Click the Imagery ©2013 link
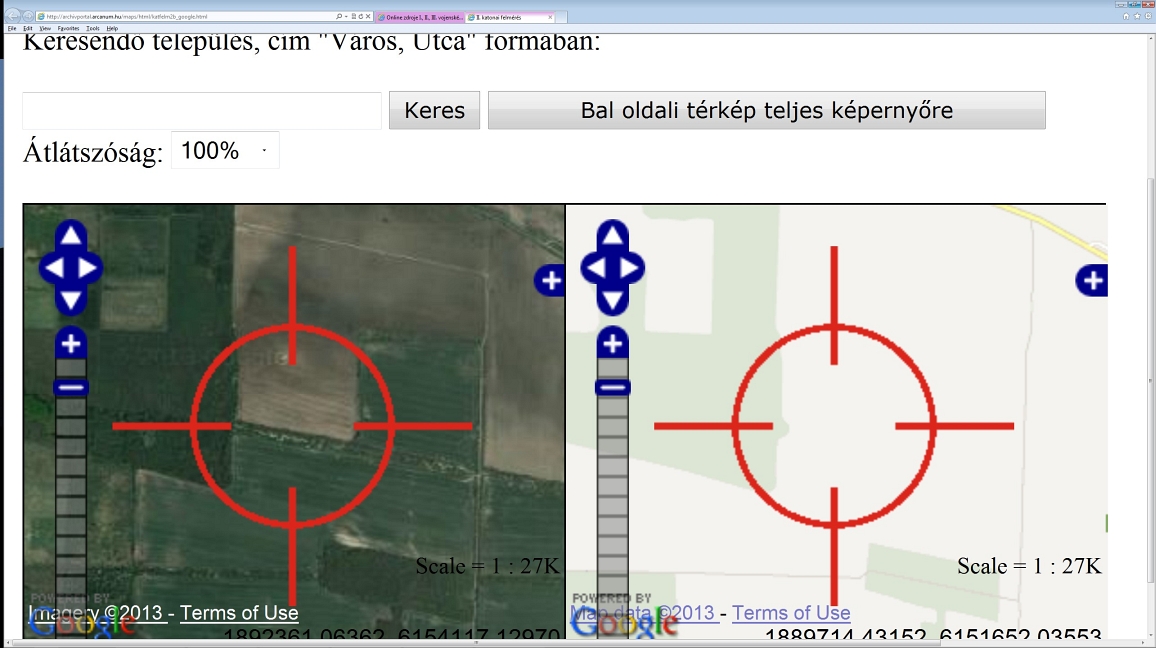The height and width of the screenshot is (648, 1156). tap(95, 613)
